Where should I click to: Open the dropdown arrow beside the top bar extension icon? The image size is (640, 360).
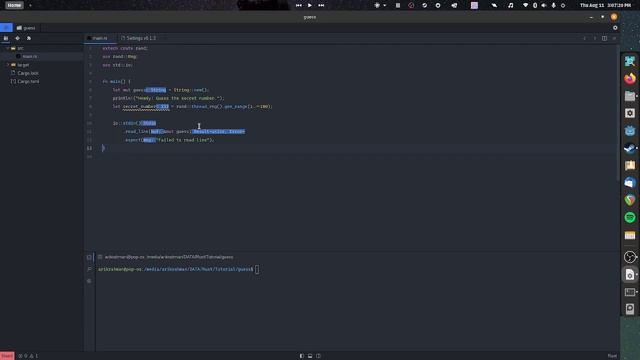click(384, 5)
